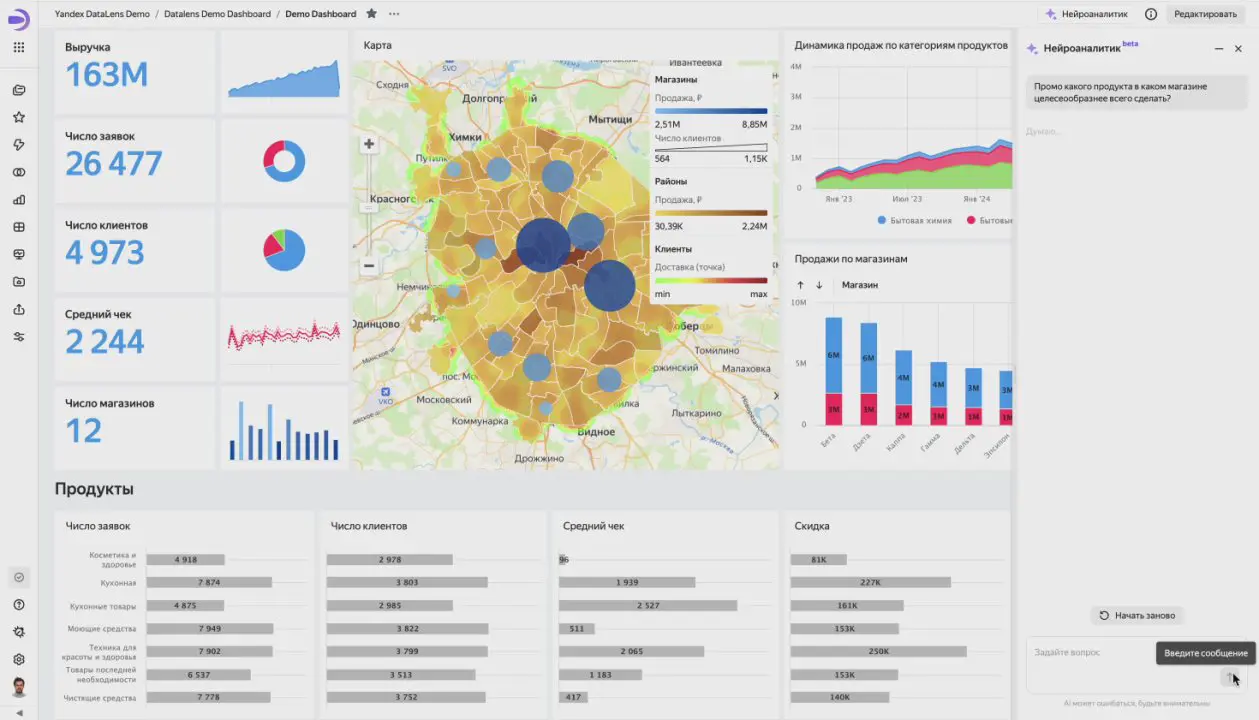The height and width of the screenshot is (720, 1259).
Task: Sort store sales chart ascending
Action: click(800, 285)
